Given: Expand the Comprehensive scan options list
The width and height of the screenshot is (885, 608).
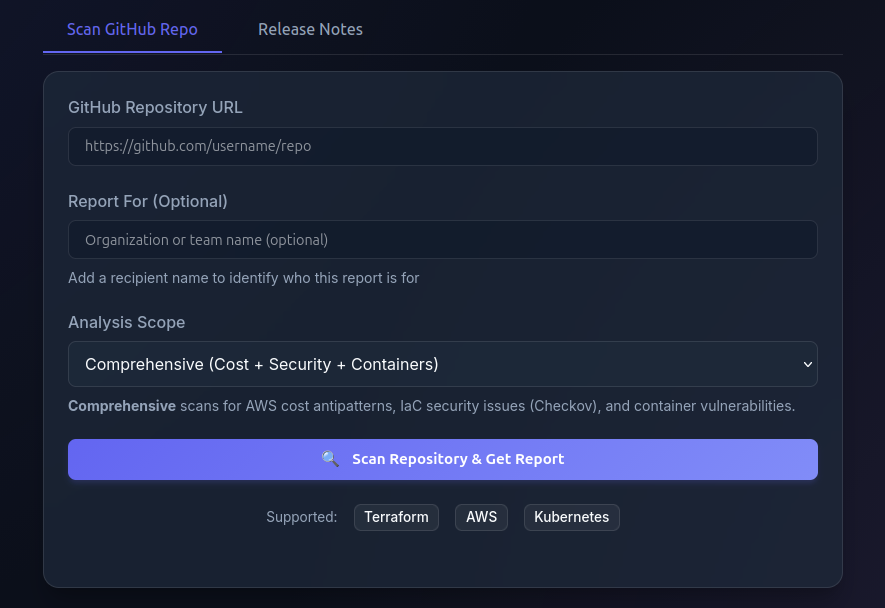Looking at the screenshot, I should pos(442,364).
